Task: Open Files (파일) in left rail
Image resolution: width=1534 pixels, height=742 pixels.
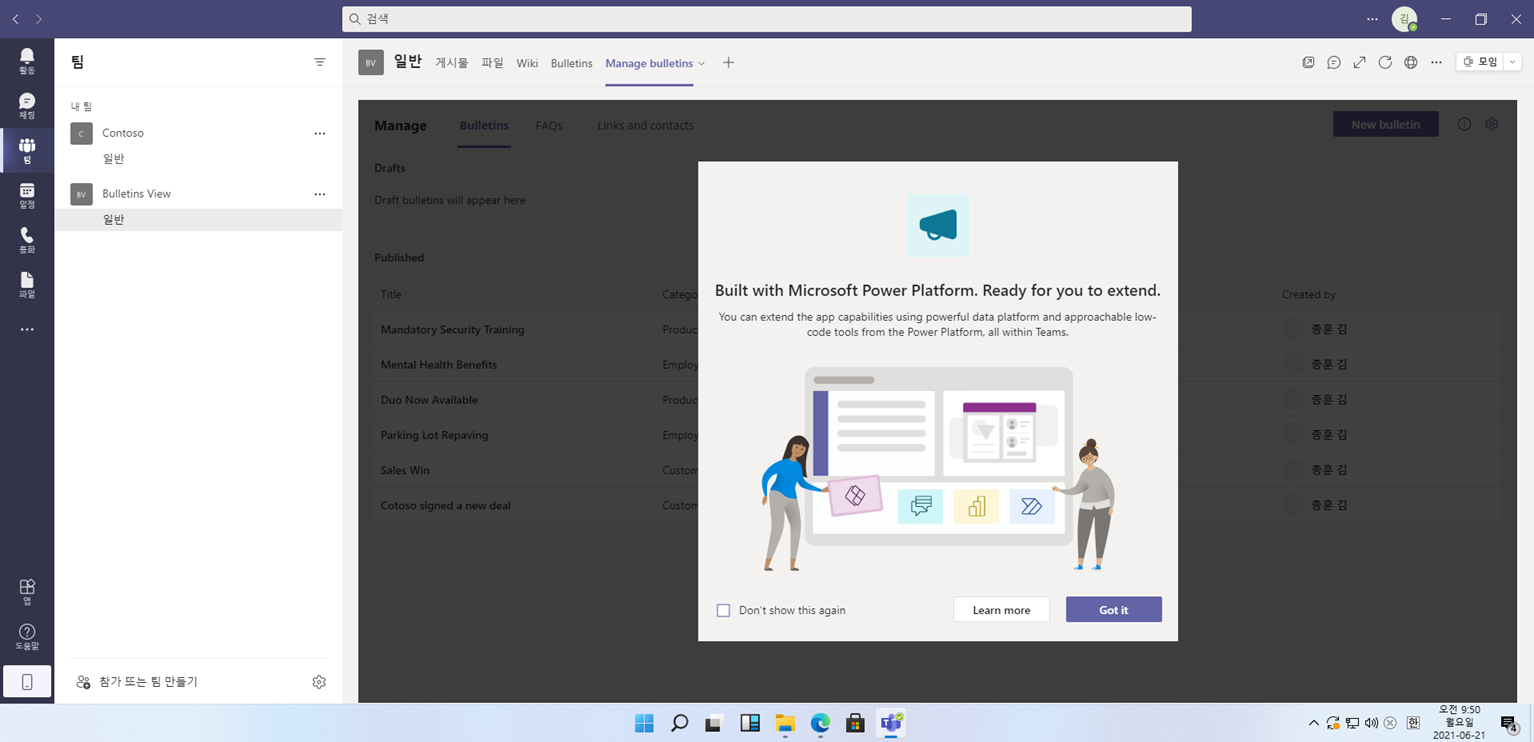Action: 27,285
